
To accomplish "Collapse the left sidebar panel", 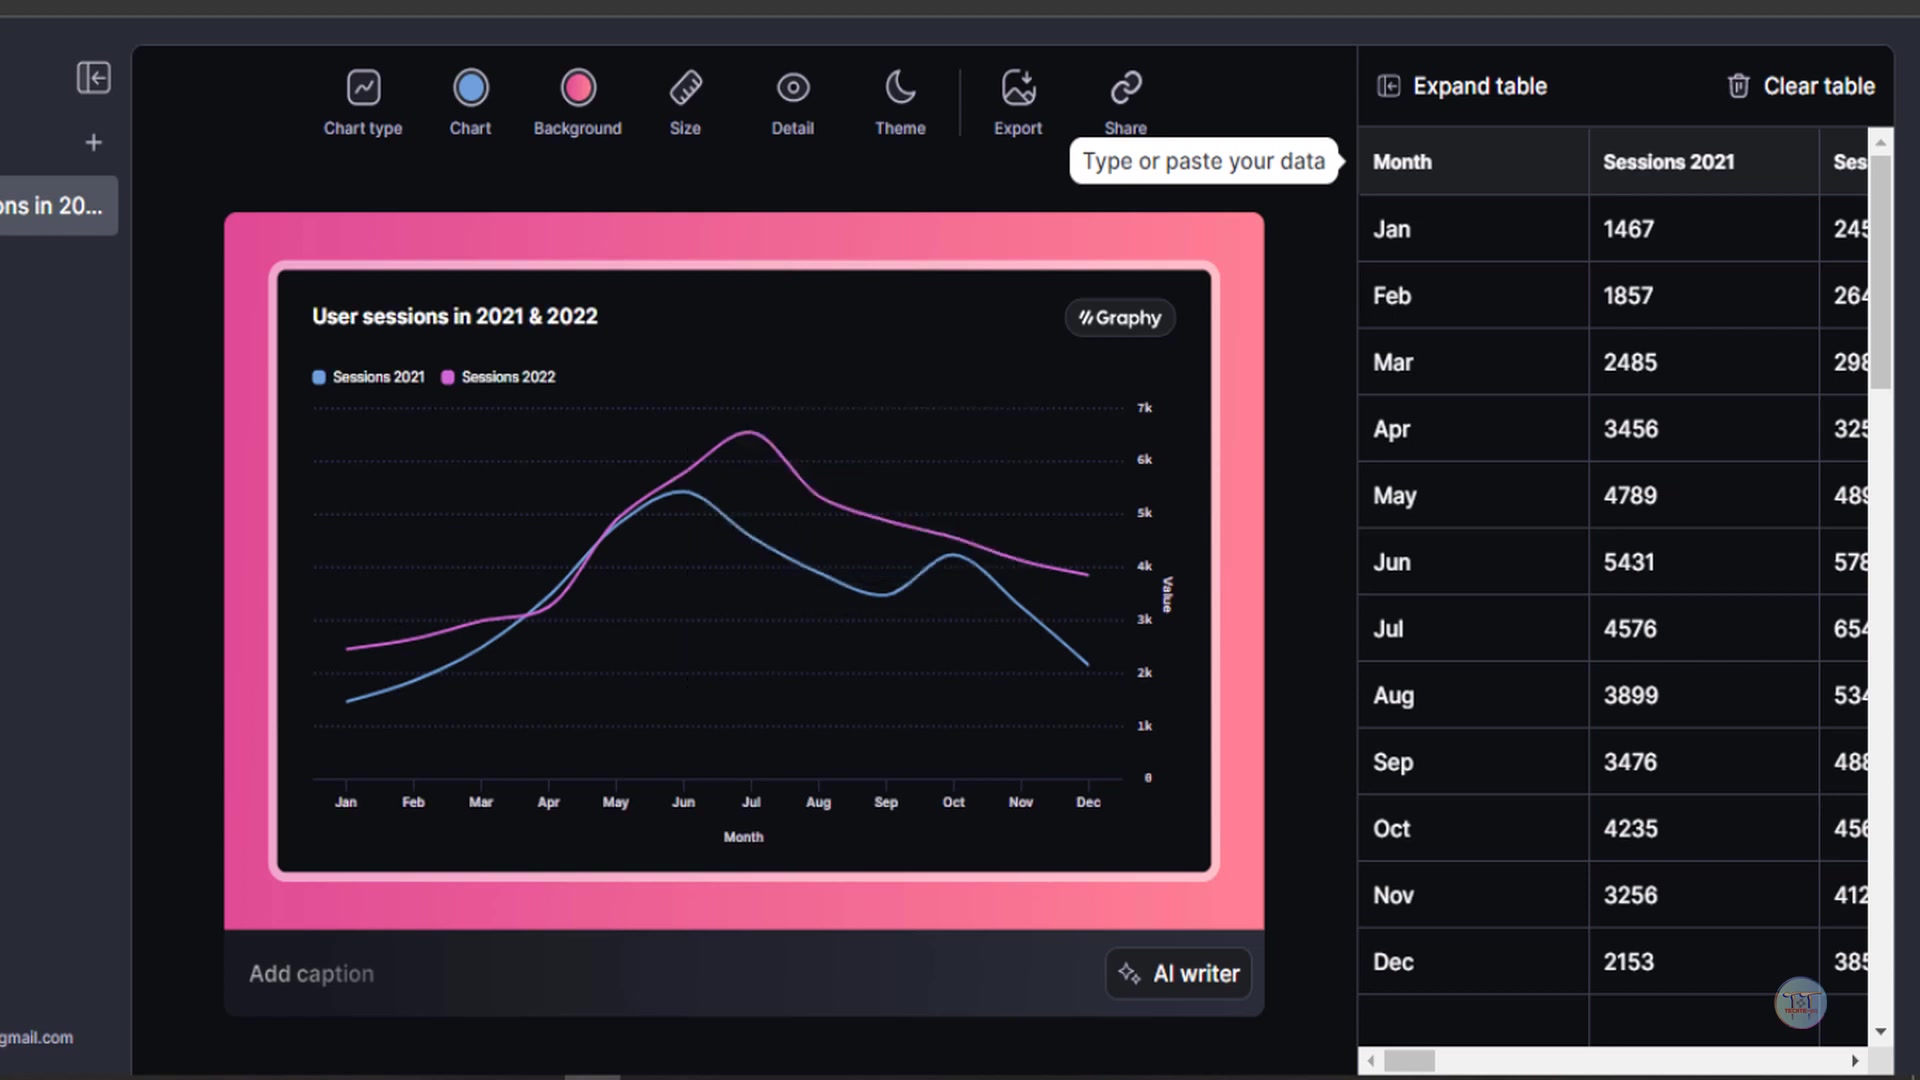I will (x=93, y=77).
